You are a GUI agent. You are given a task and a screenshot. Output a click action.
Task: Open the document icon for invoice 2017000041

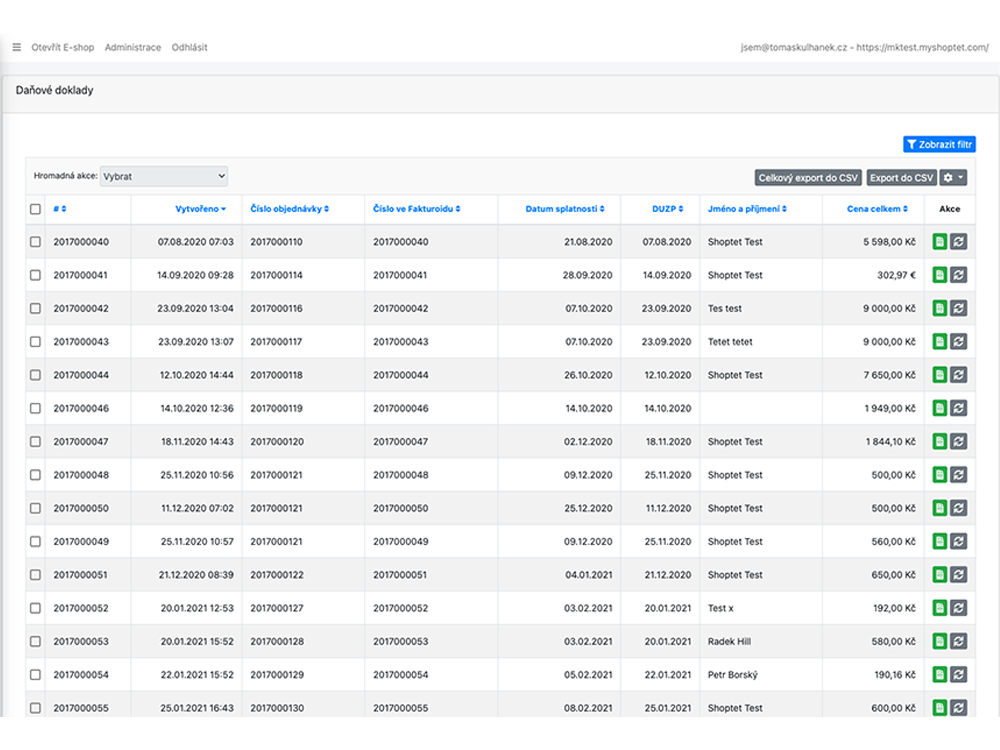pos(939,275)
